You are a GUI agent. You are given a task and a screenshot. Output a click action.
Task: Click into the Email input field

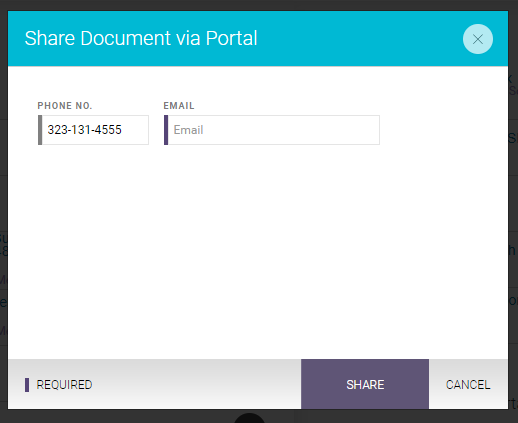click(x=272, y=130)
